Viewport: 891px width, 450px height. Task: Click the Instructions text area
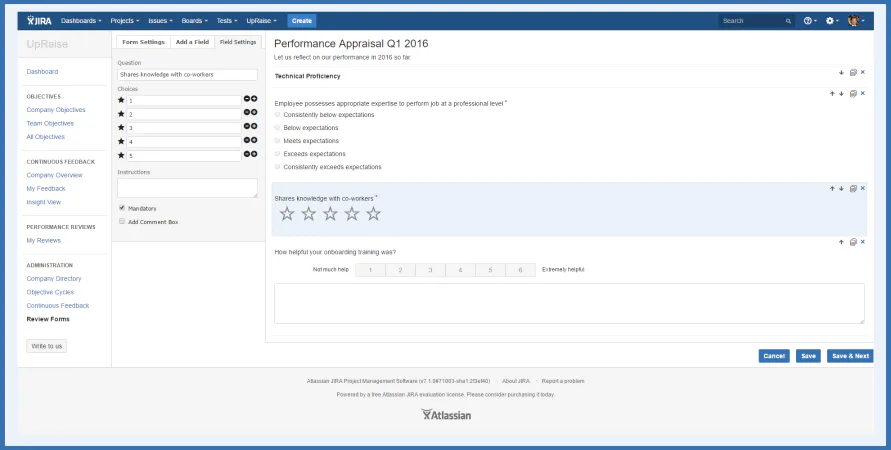[188, 188]
